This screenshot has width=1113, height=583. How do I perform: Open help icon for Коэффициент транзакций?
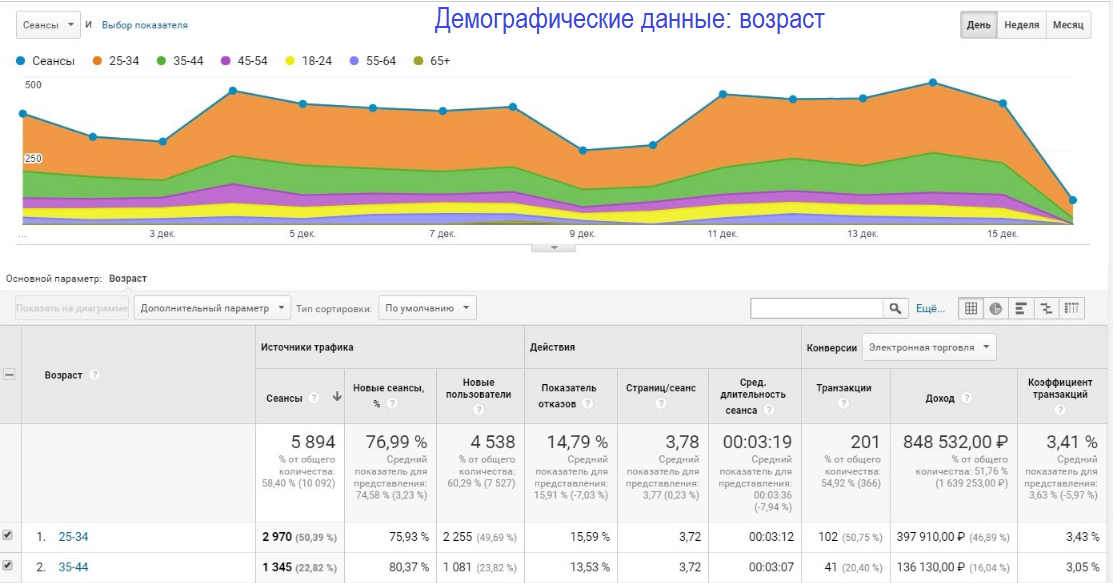(1060, 410)
